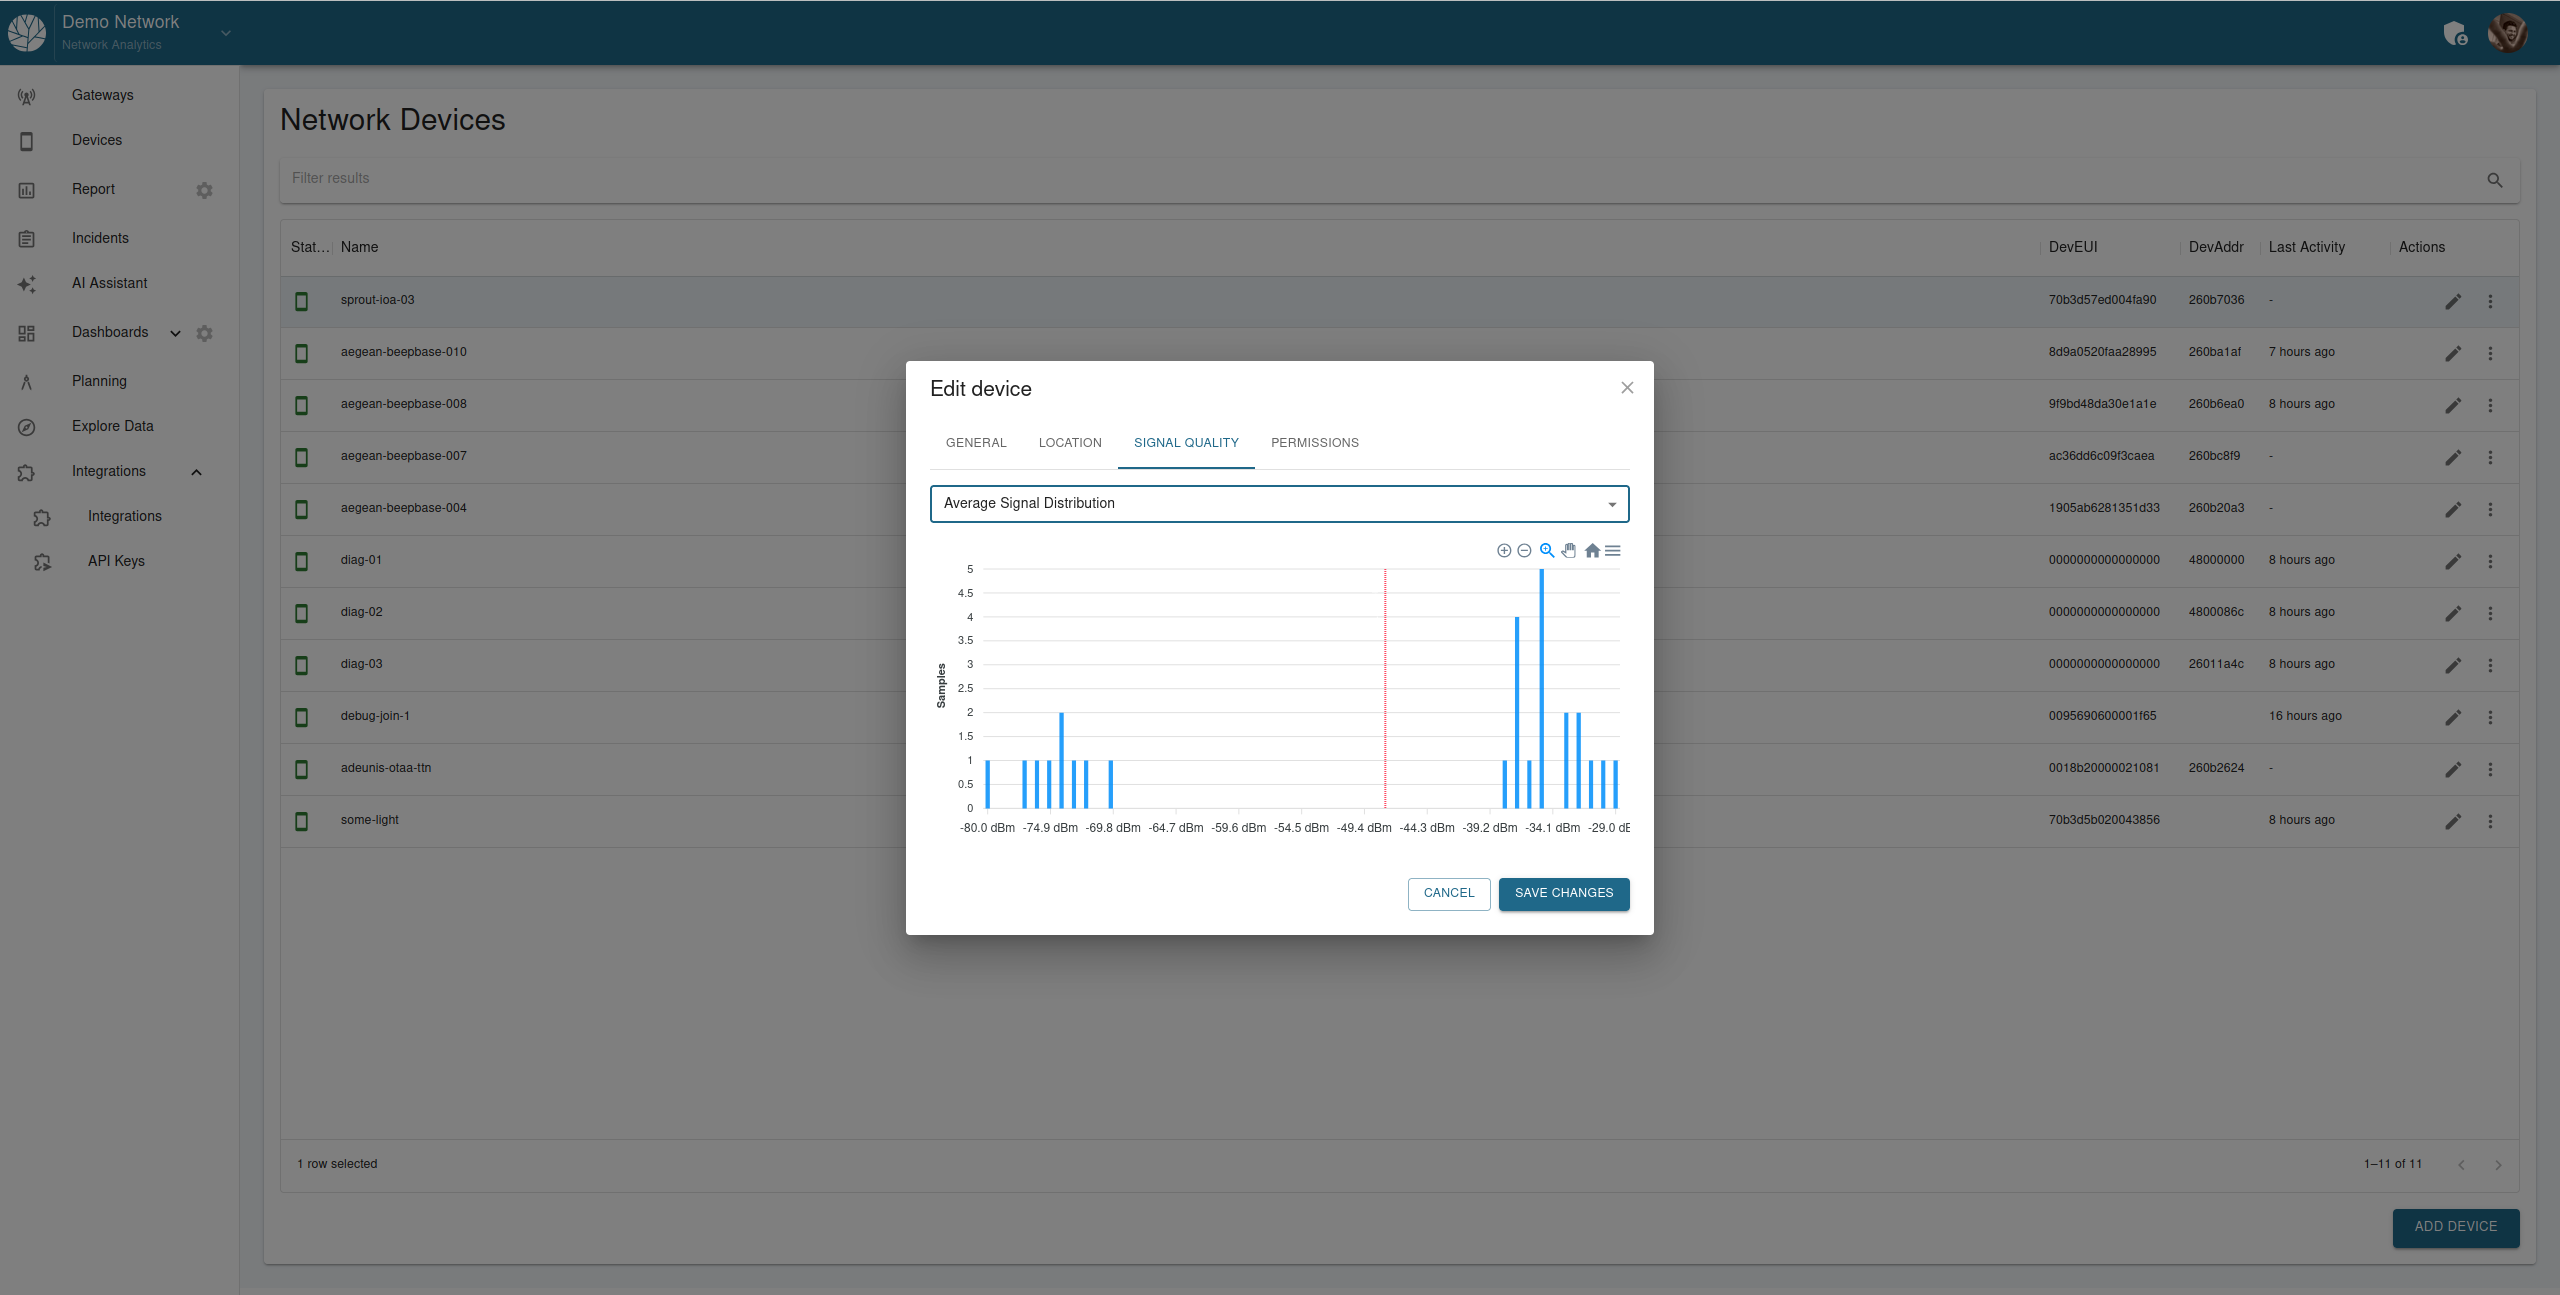Click chart zoom in icon
Screen dimensions: 2560x1295
(1503, 551)
